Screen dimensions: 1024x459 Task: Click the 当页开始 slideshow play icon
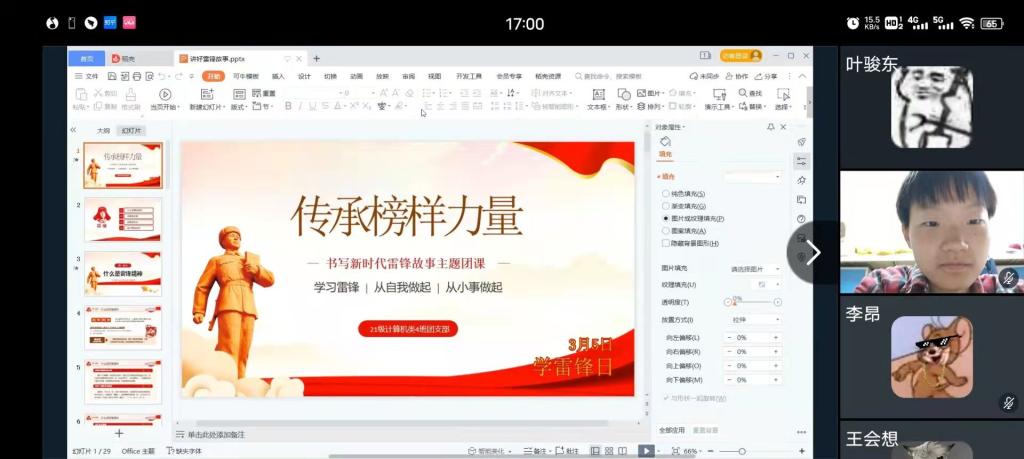point(164,94)
